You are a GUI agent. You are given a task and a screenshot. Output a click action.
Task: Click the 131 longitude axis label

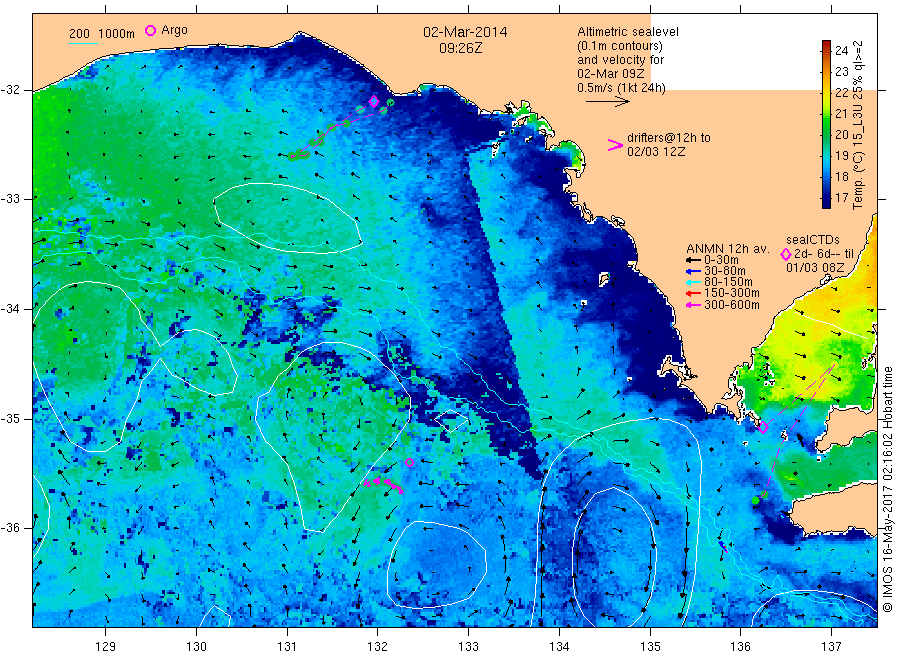coord(287,647)
